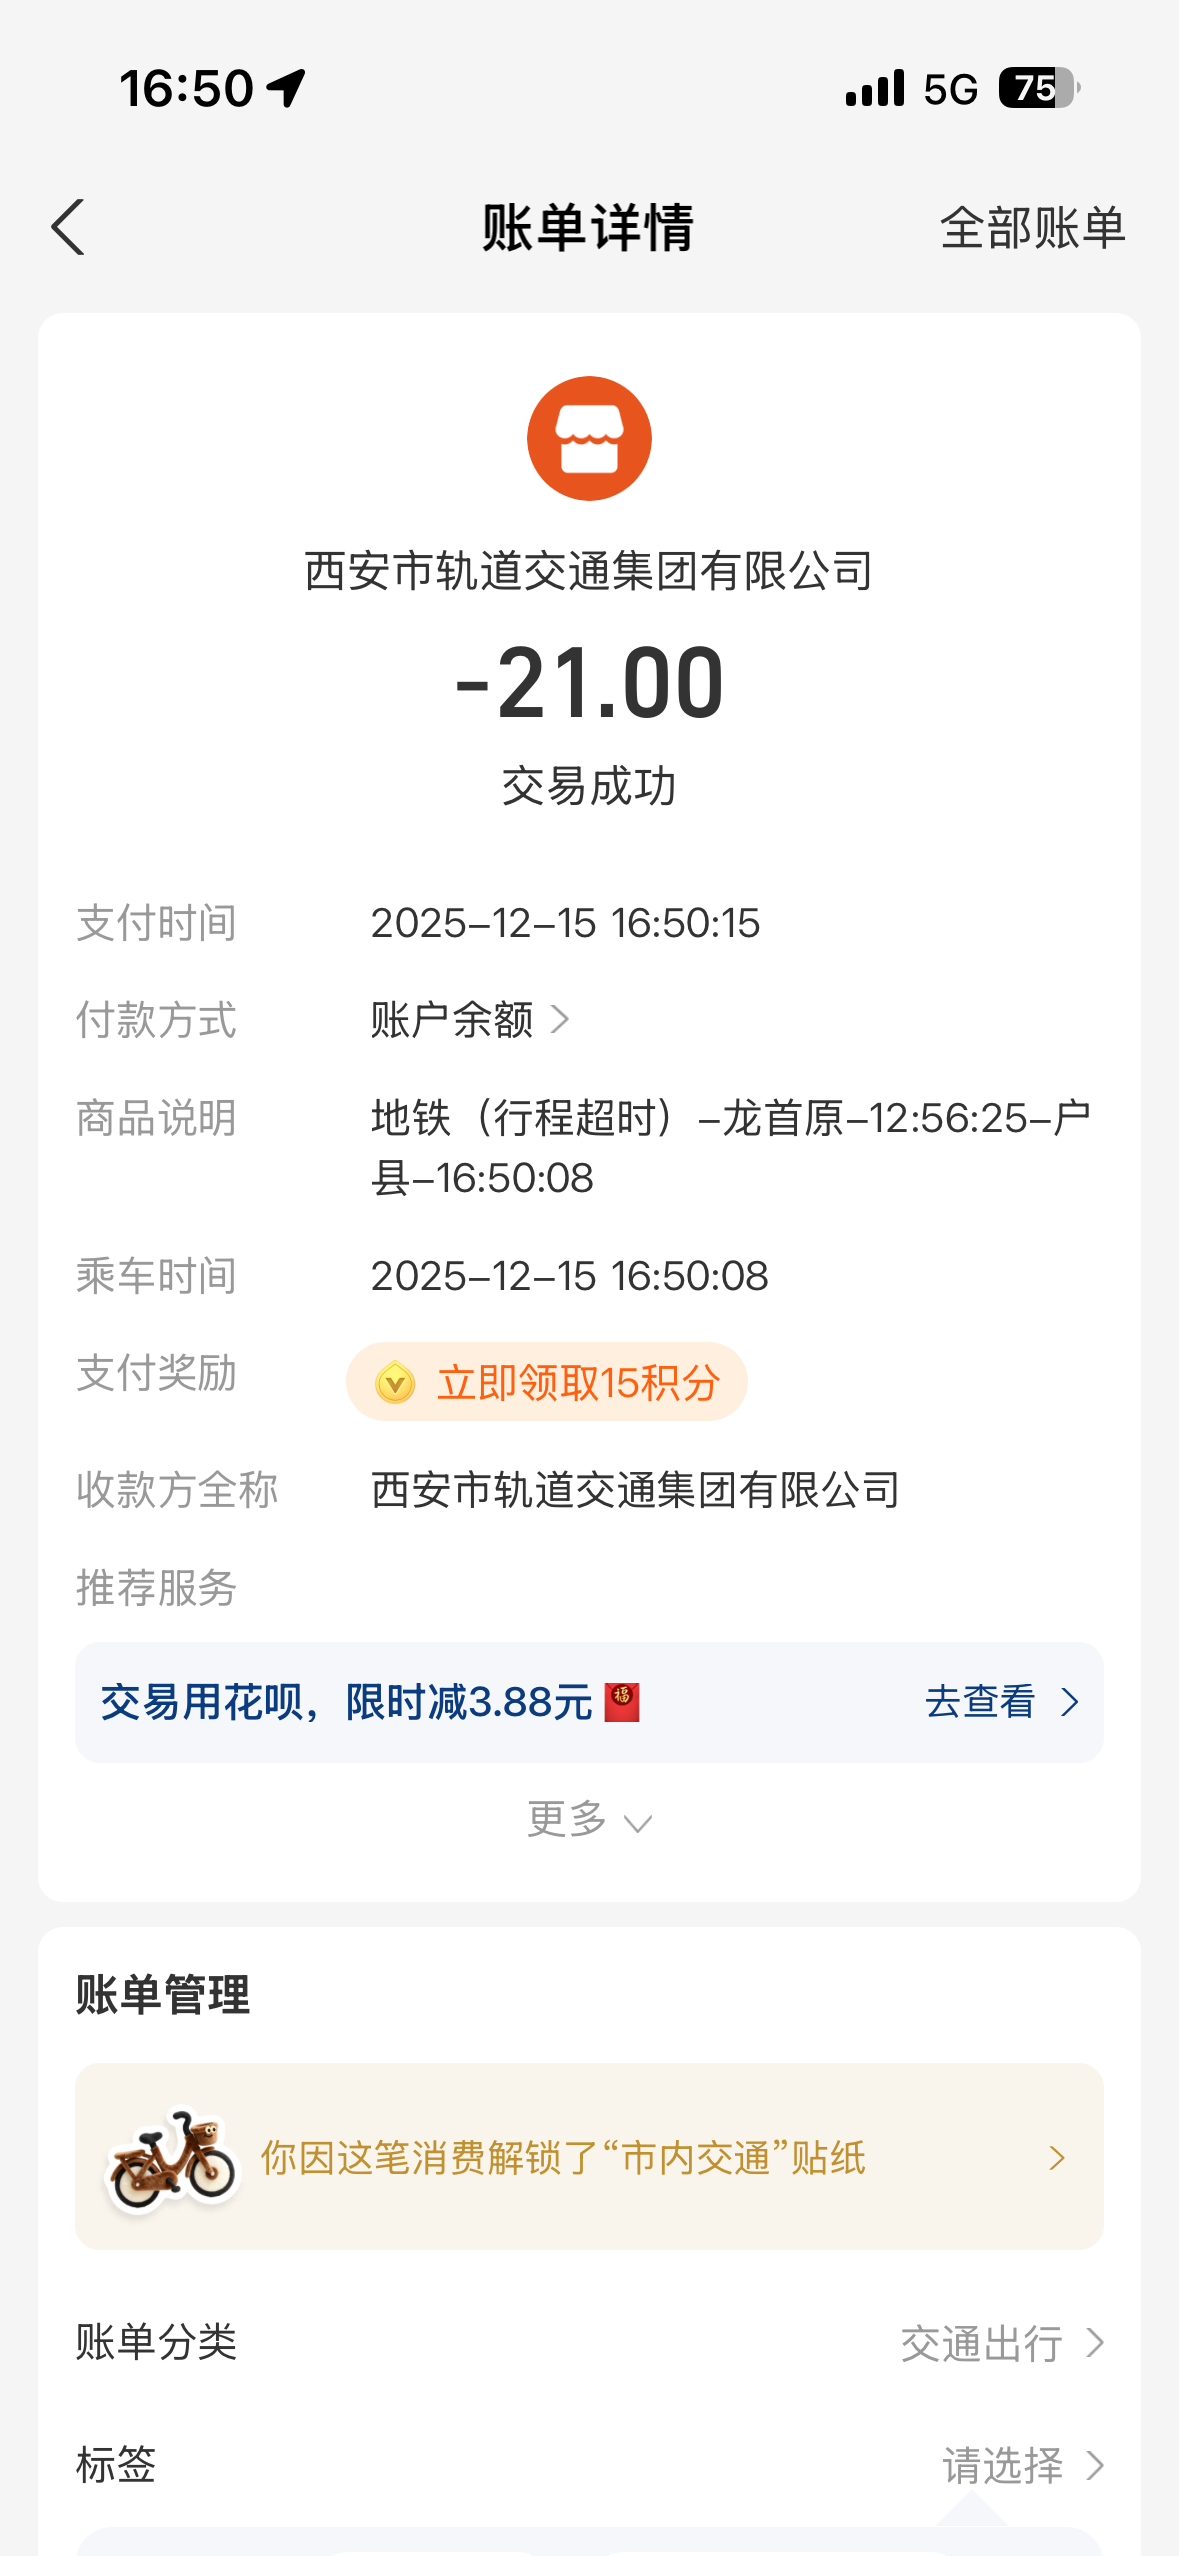The width and height of the screenshot is (1179, 2556).
Task: Open 全部账单 in the header
Action: coord(1032,228)
